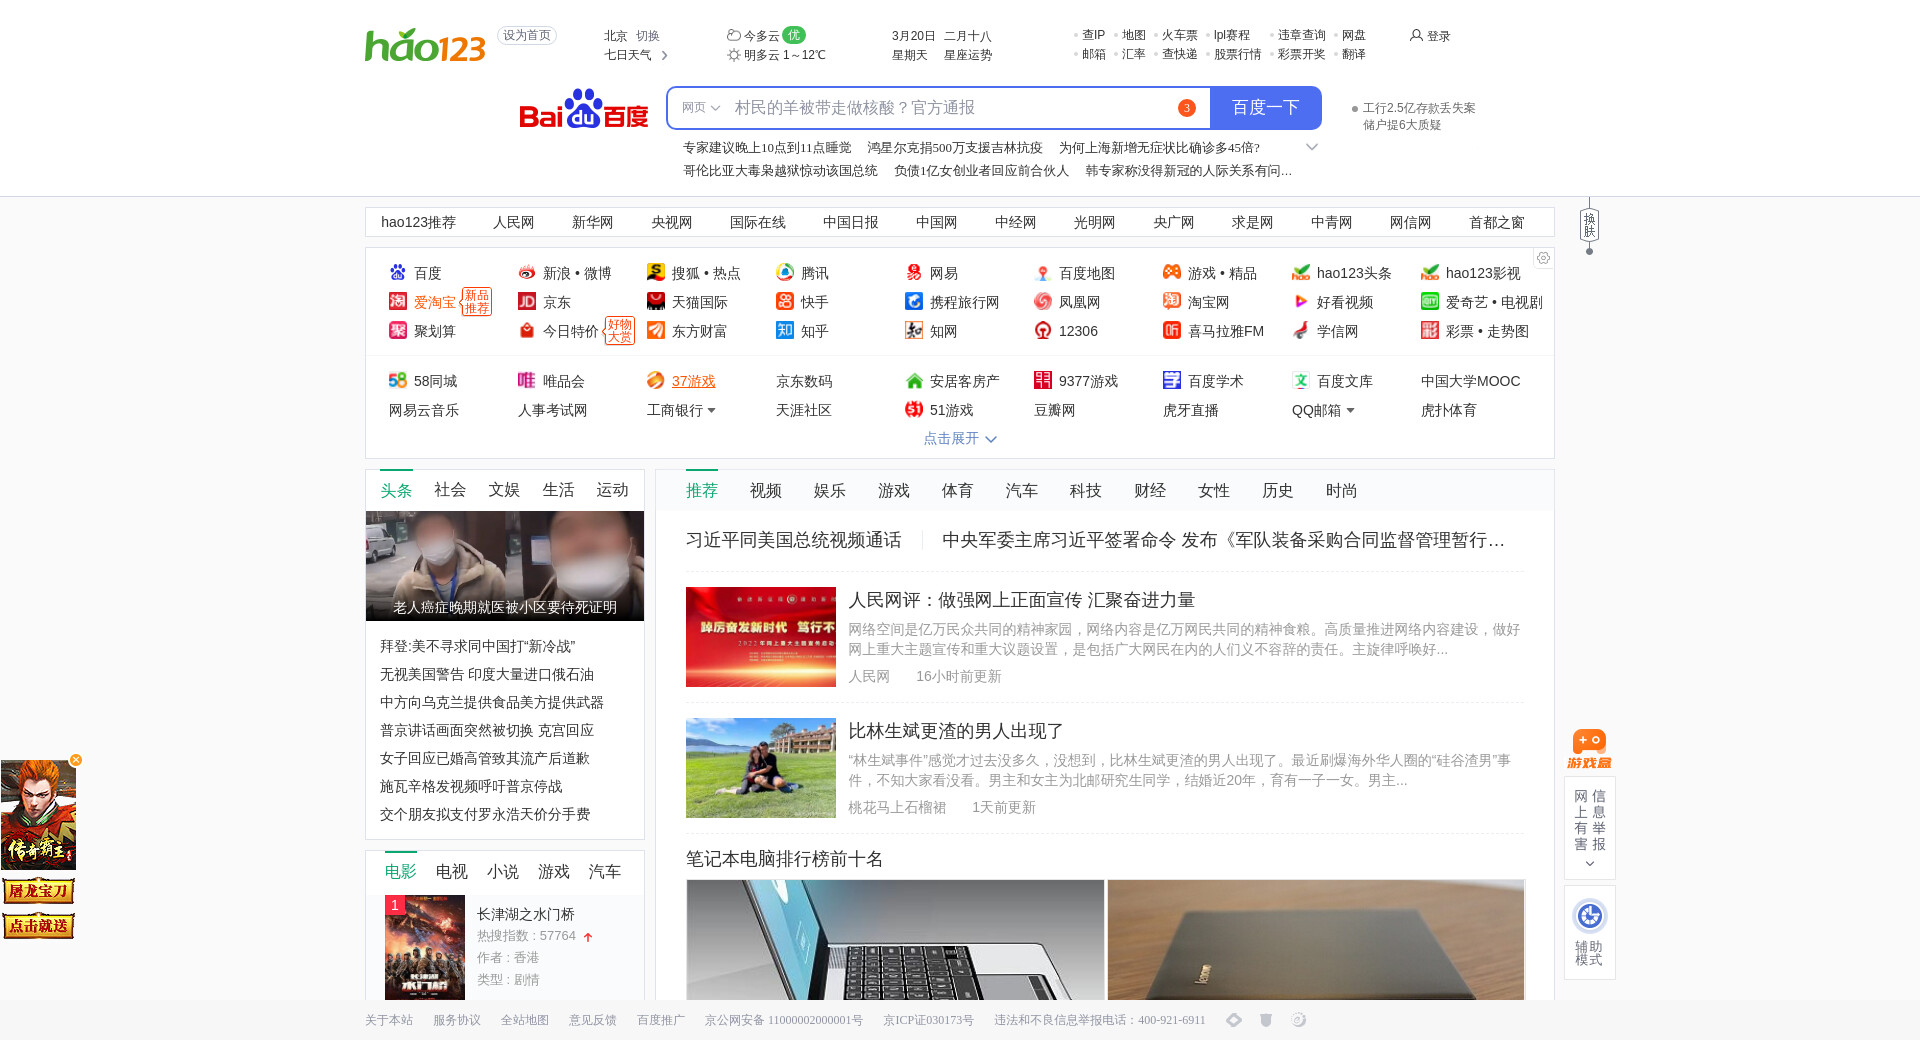Close the floating game advertisement
This screenshot has width=1920, height=1040.
point(76,760)
